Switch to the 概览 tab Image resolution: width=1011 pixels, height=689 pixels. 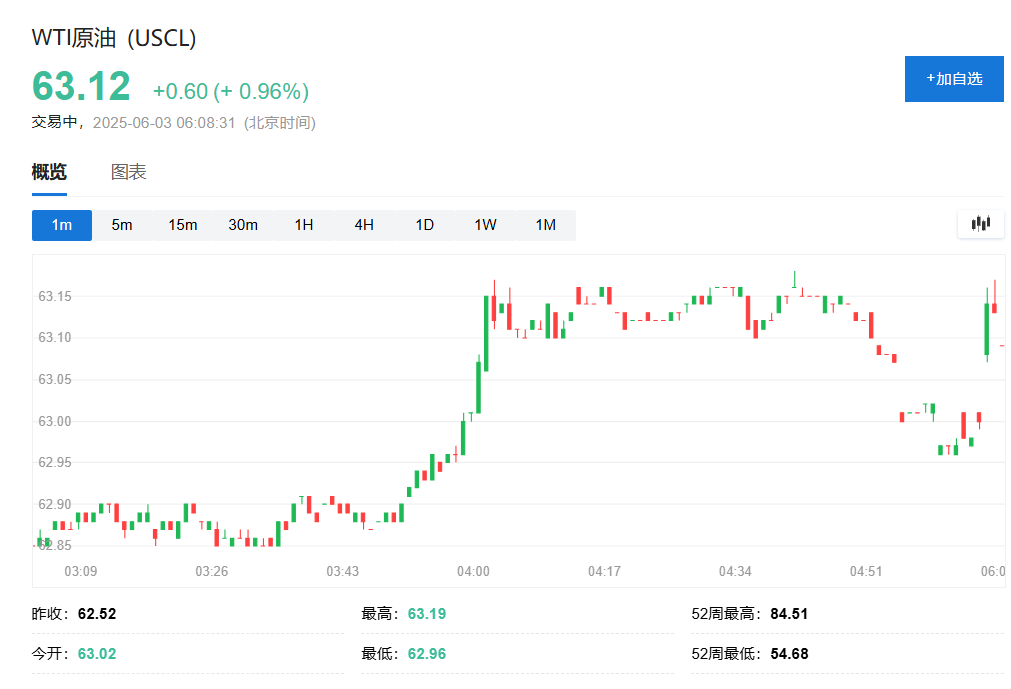49,172
